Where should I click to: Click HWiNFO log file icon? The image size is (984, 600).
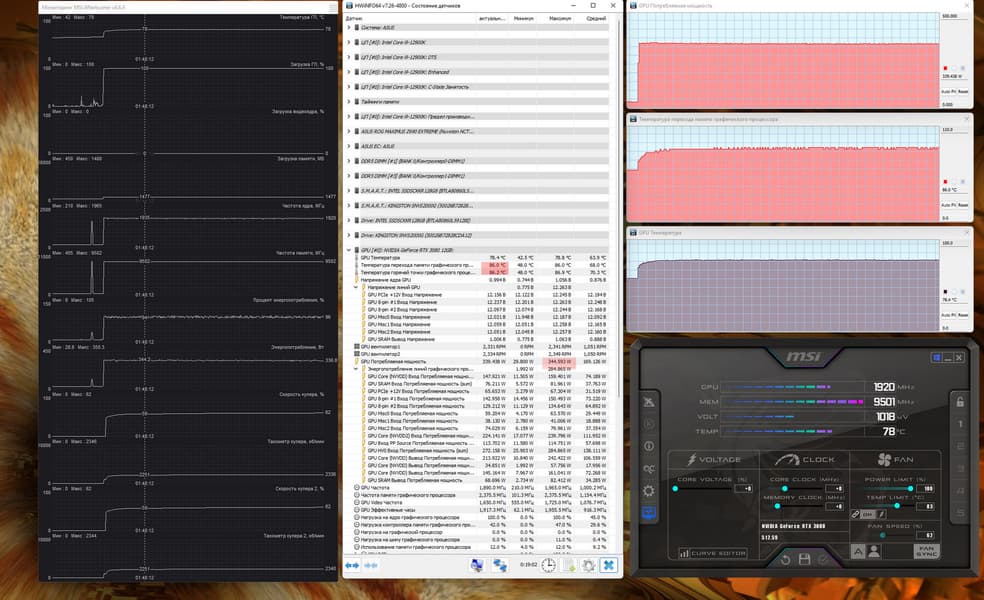point(569,565)
